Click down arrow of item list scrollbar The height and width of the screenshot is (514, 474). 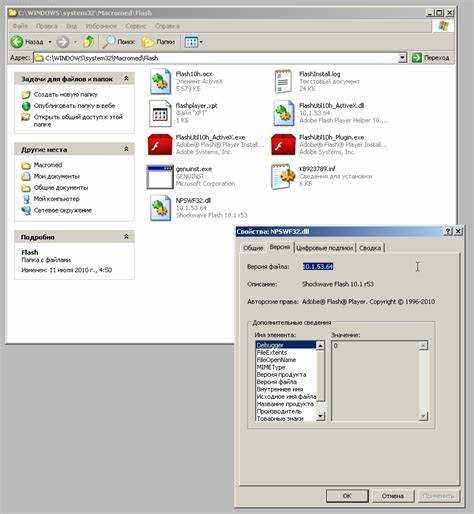point(320,416)
